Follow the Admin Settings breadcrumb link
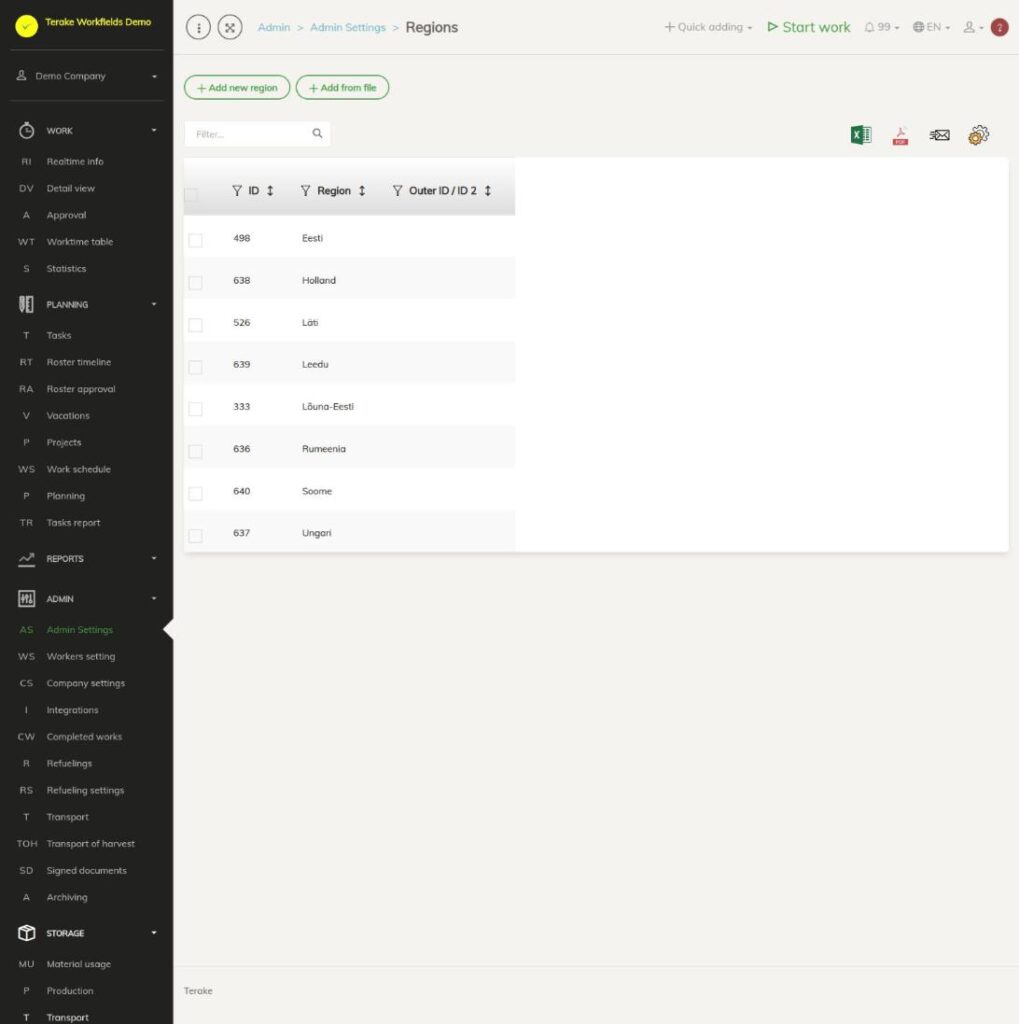 pyautogui.click(x=348, y=27)
